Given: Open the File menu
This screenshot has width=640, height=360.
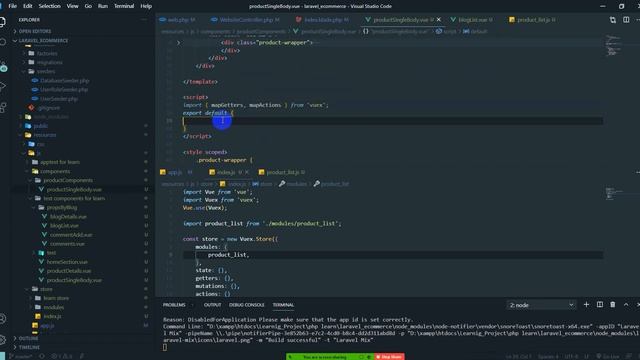Looking at the screenshot, I should click(13, 6).
